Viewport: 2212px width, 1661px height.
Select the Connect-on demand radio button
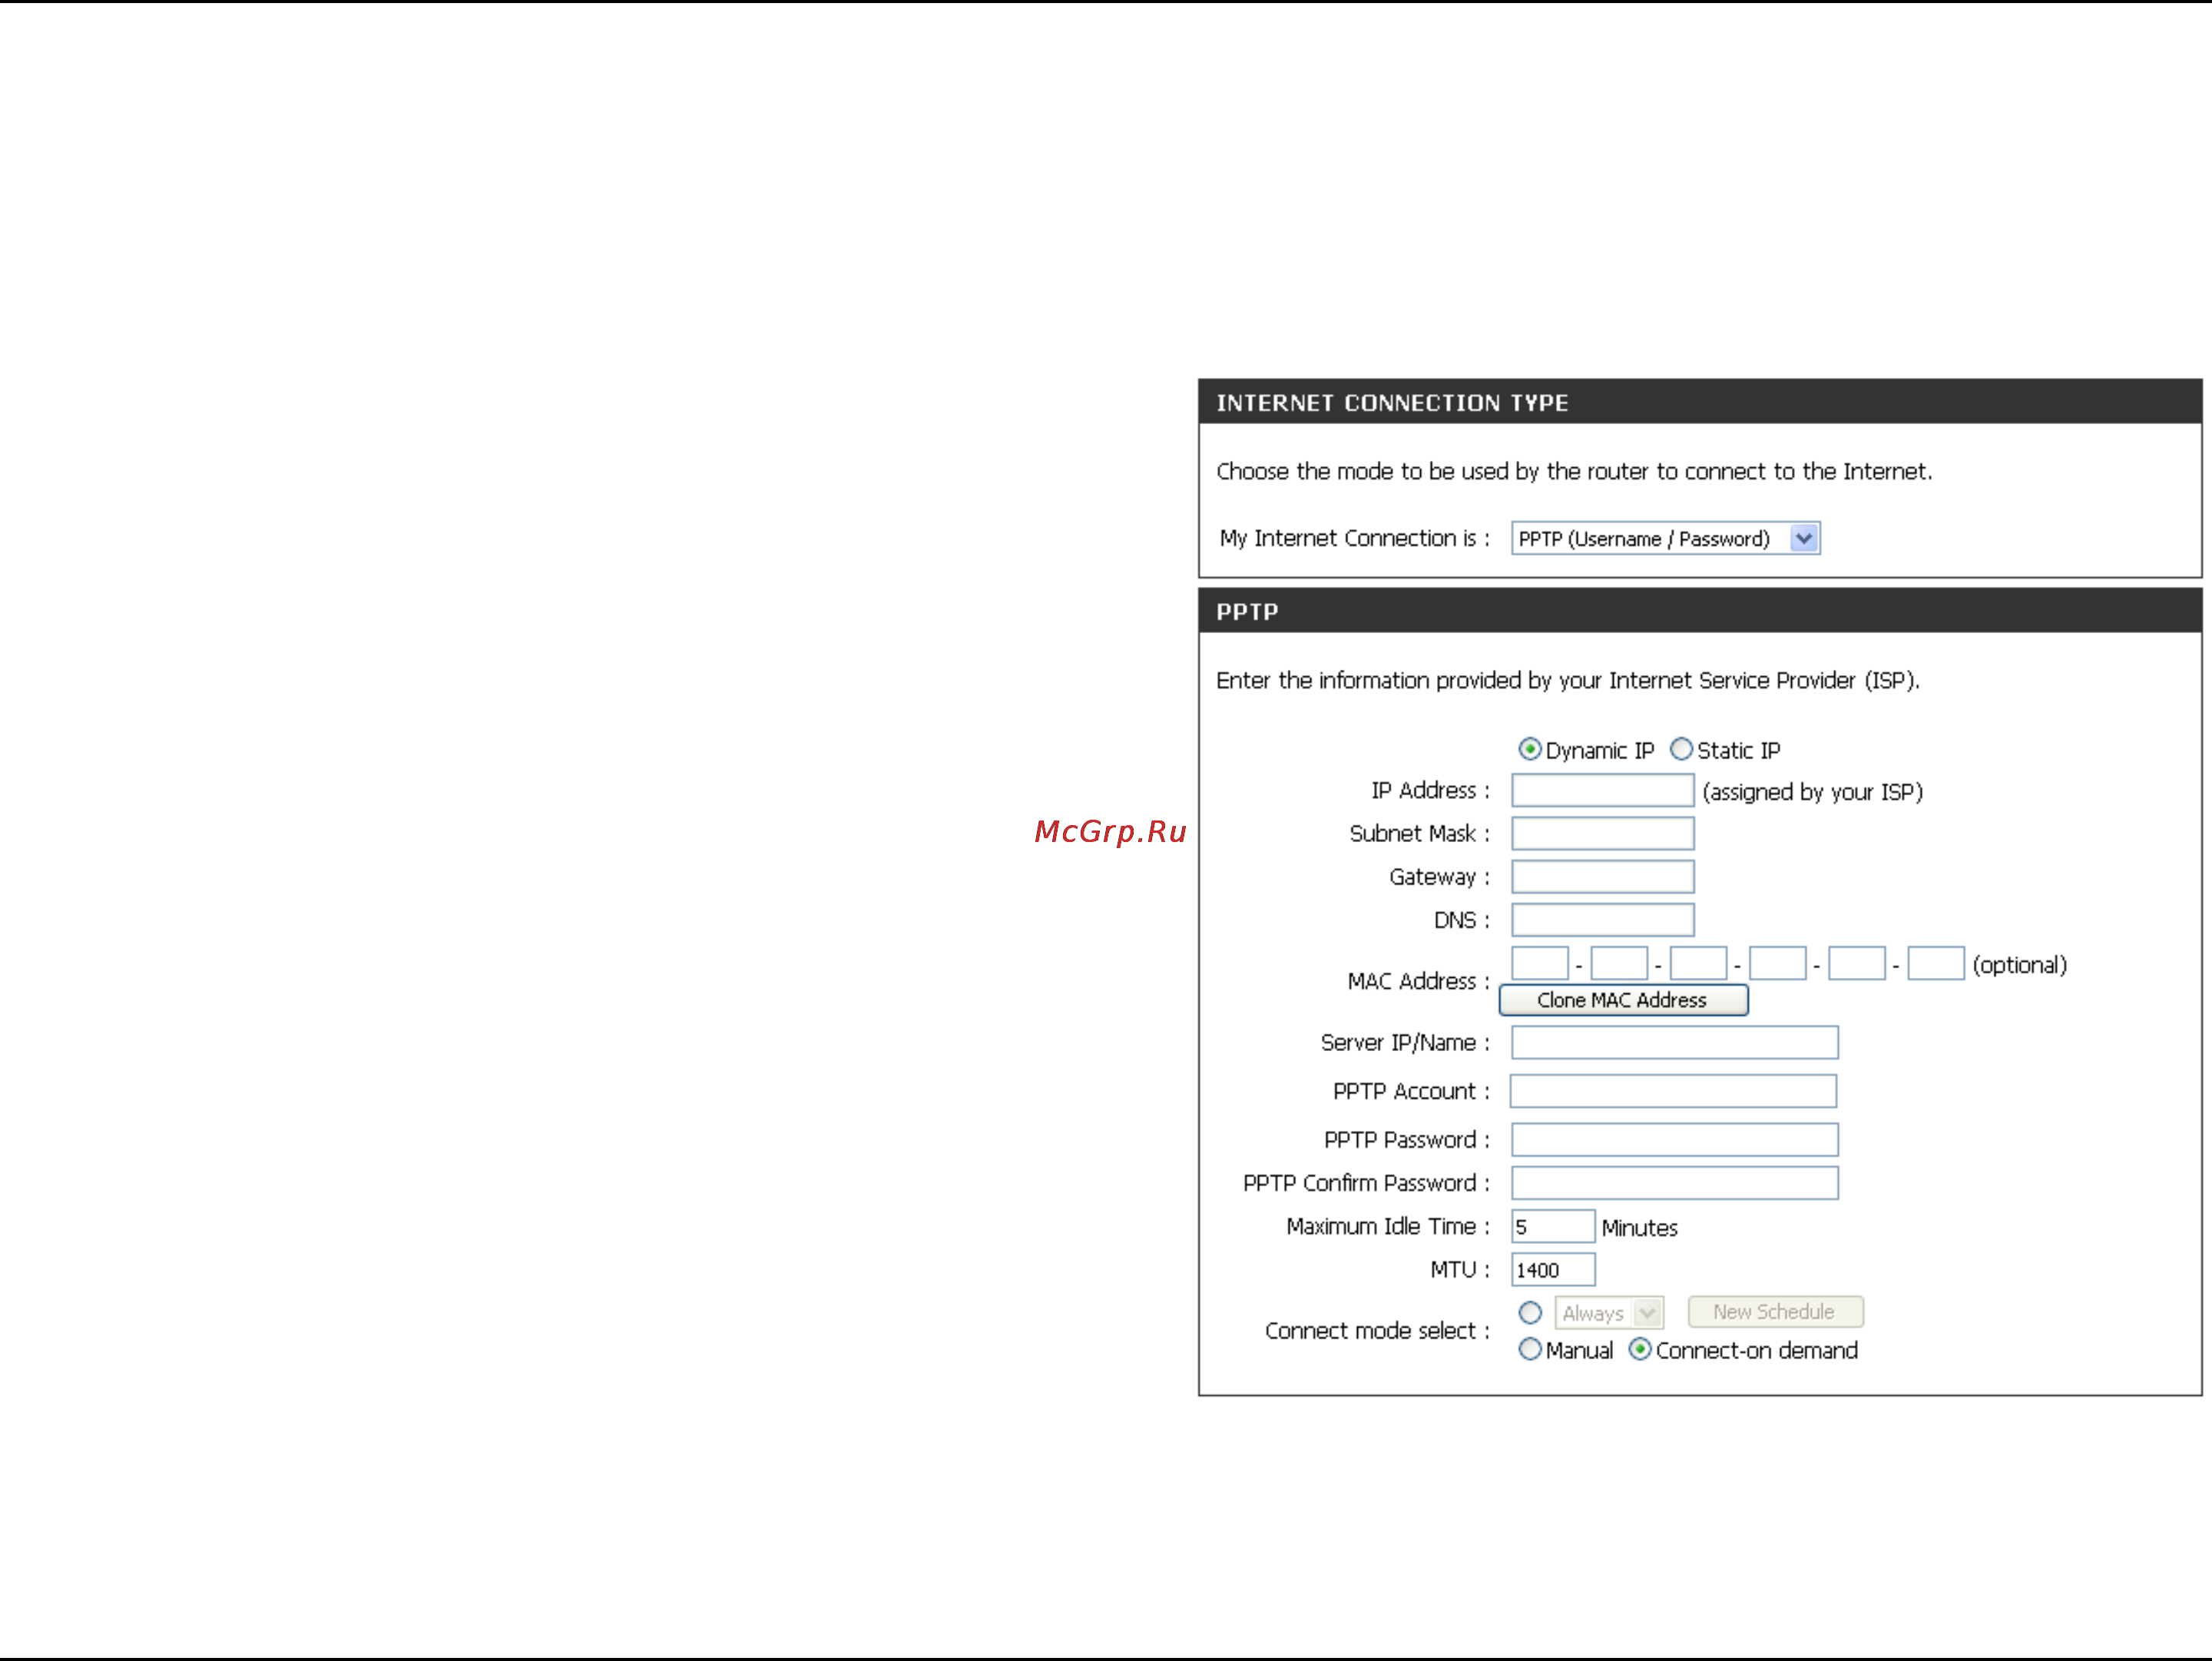[x=1639, y=1349]
